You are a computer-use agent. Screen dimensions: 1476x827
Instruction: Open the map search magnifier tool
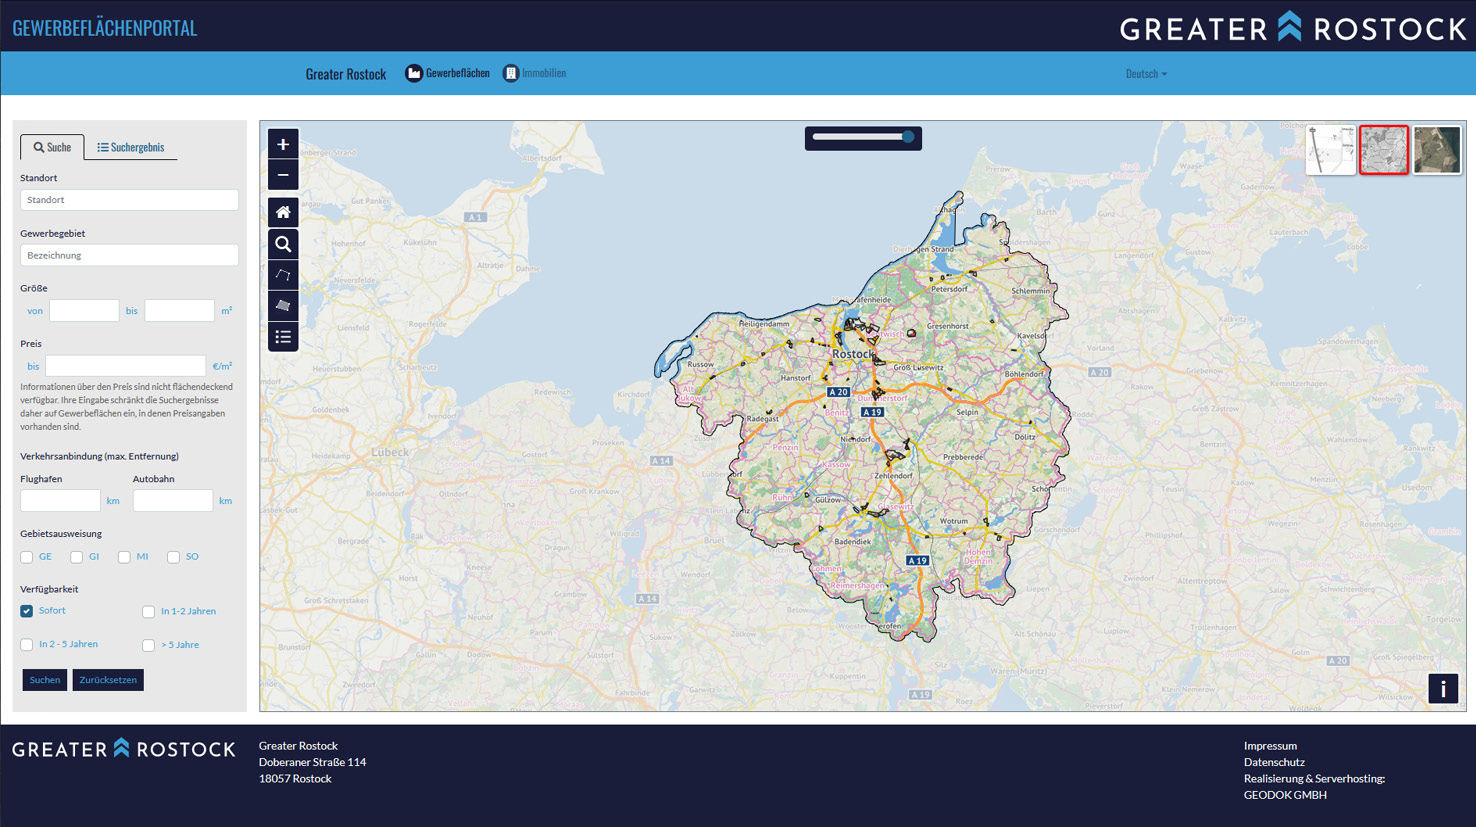(283, 244)
